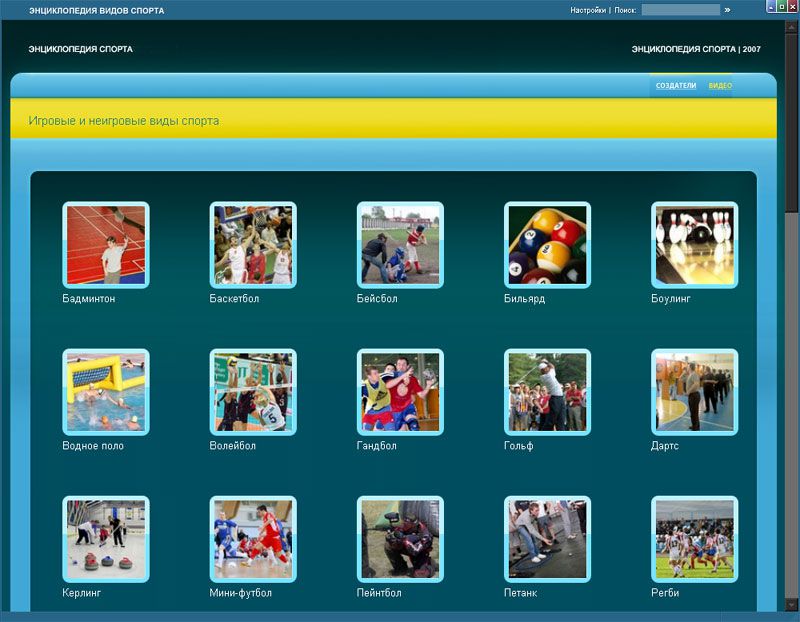Open the Пейнтбол picture icon
Viewport: 800px width, 622px height.
coord(400,539)
